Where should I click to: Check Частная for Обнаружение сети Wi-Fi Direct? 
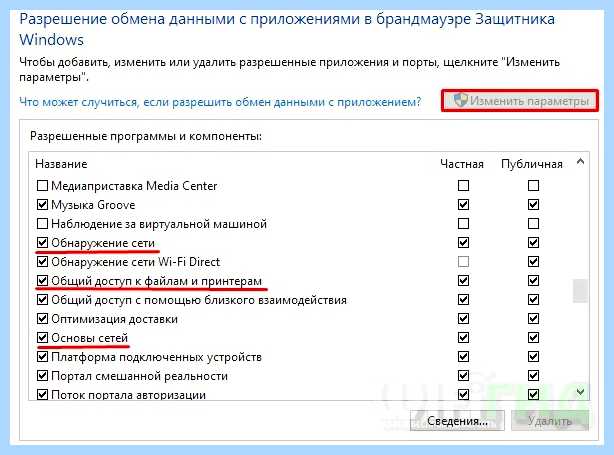463,262
